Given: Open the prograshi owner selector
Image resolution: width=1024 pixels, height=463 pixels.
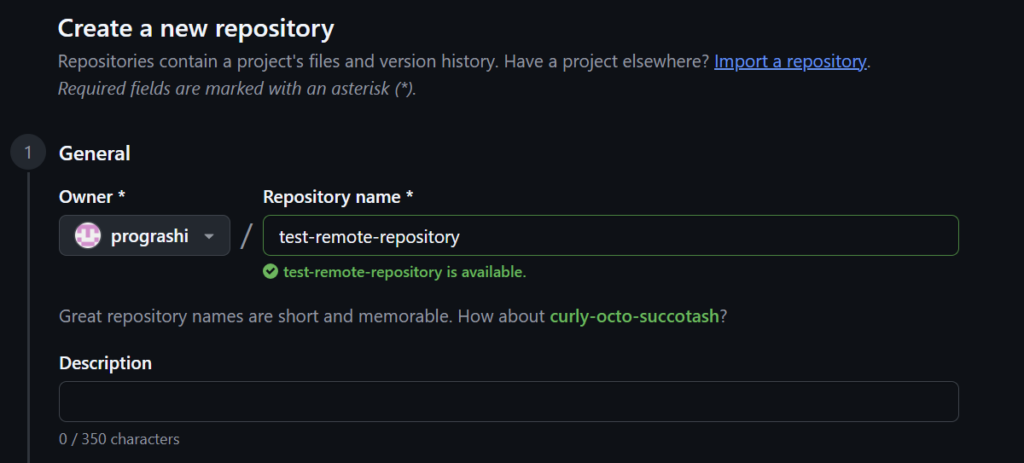Looking at the screenshot, I should [144, 236].
